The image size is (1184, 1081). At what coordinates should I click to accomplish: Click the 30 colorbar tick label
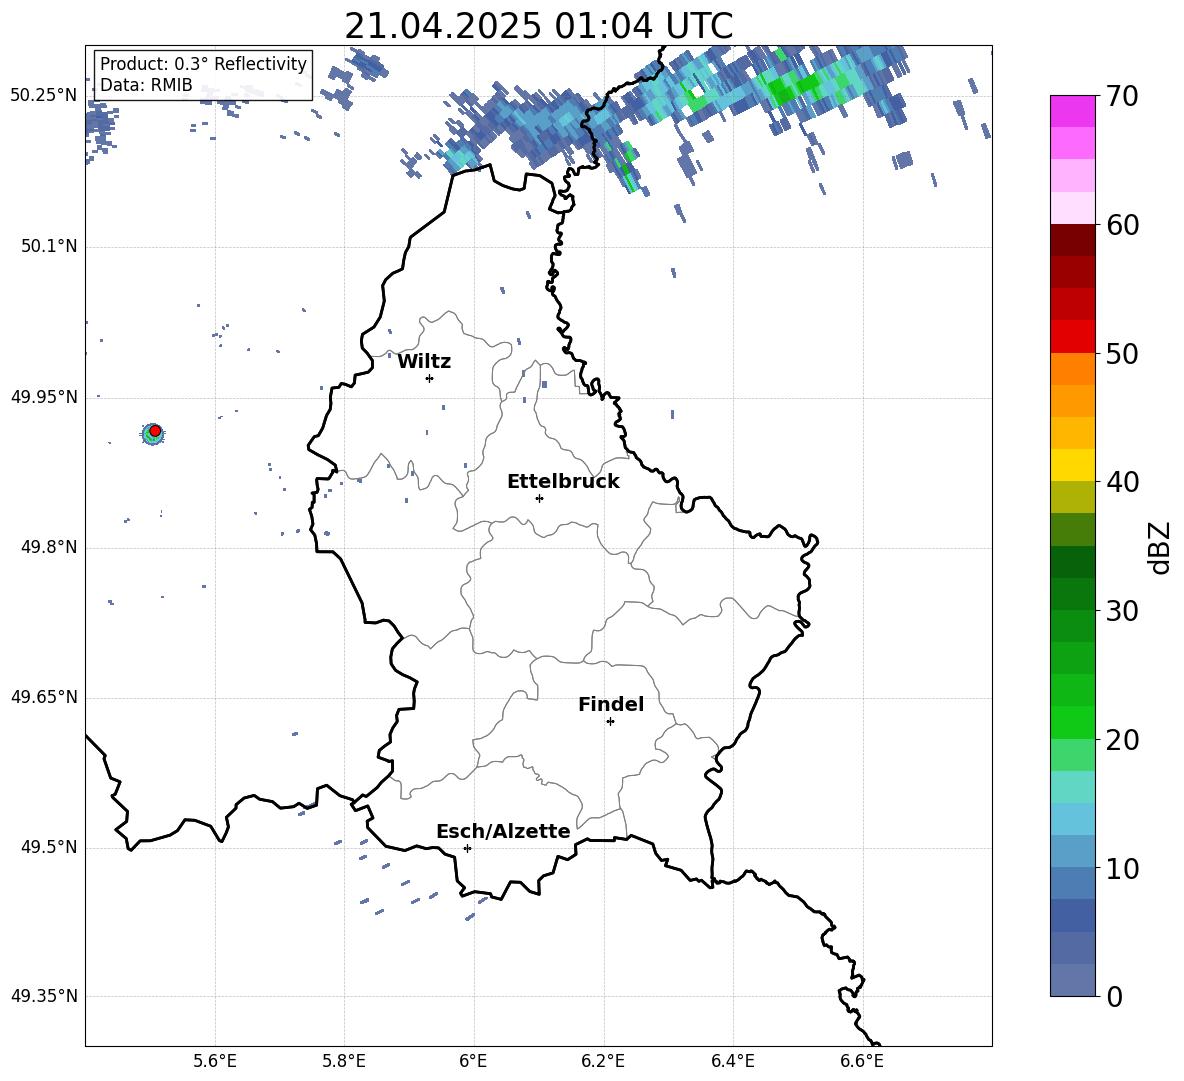coord(1121,611)
